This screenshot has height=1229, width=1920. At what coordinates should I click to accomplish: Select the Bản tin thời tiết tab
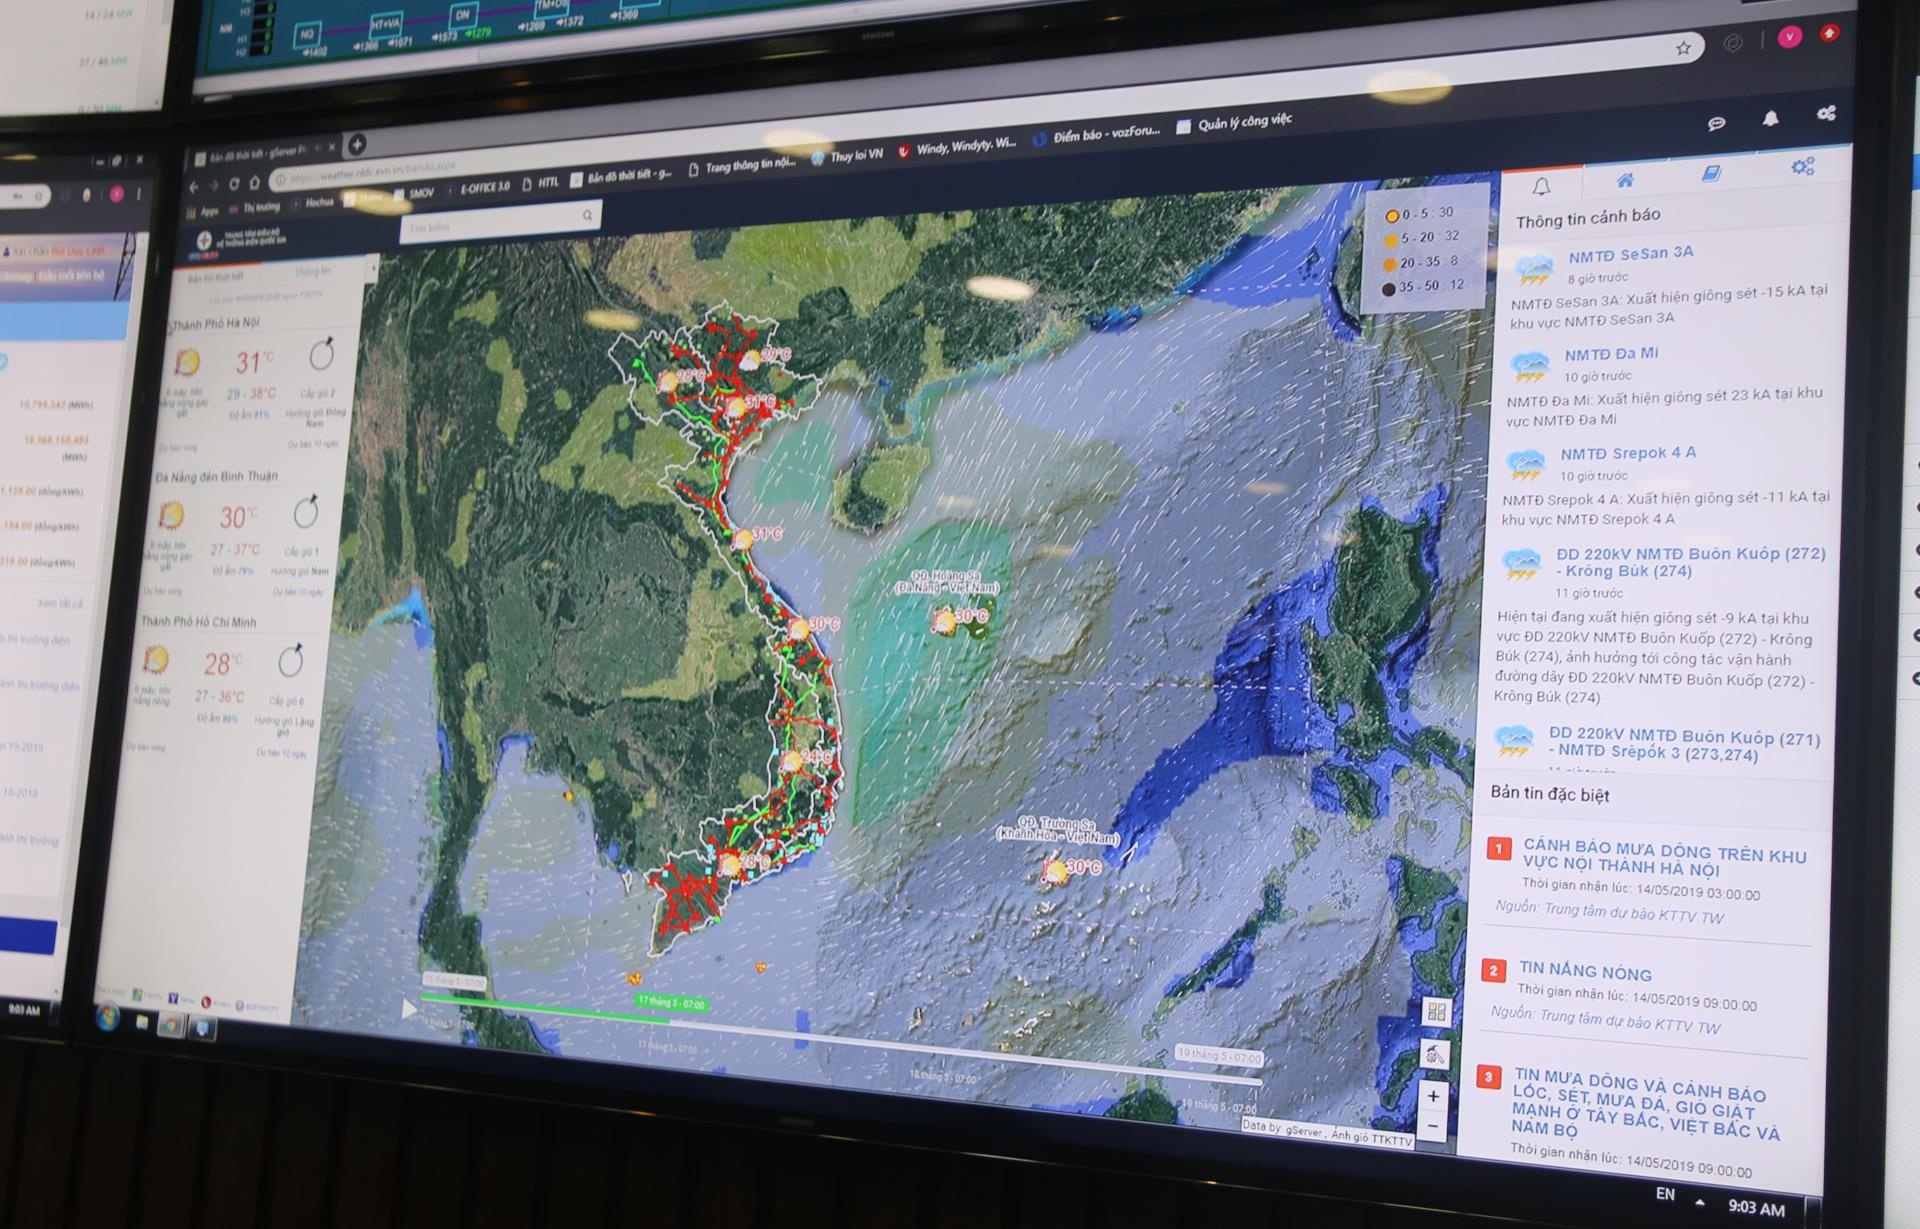coord(216,277)
